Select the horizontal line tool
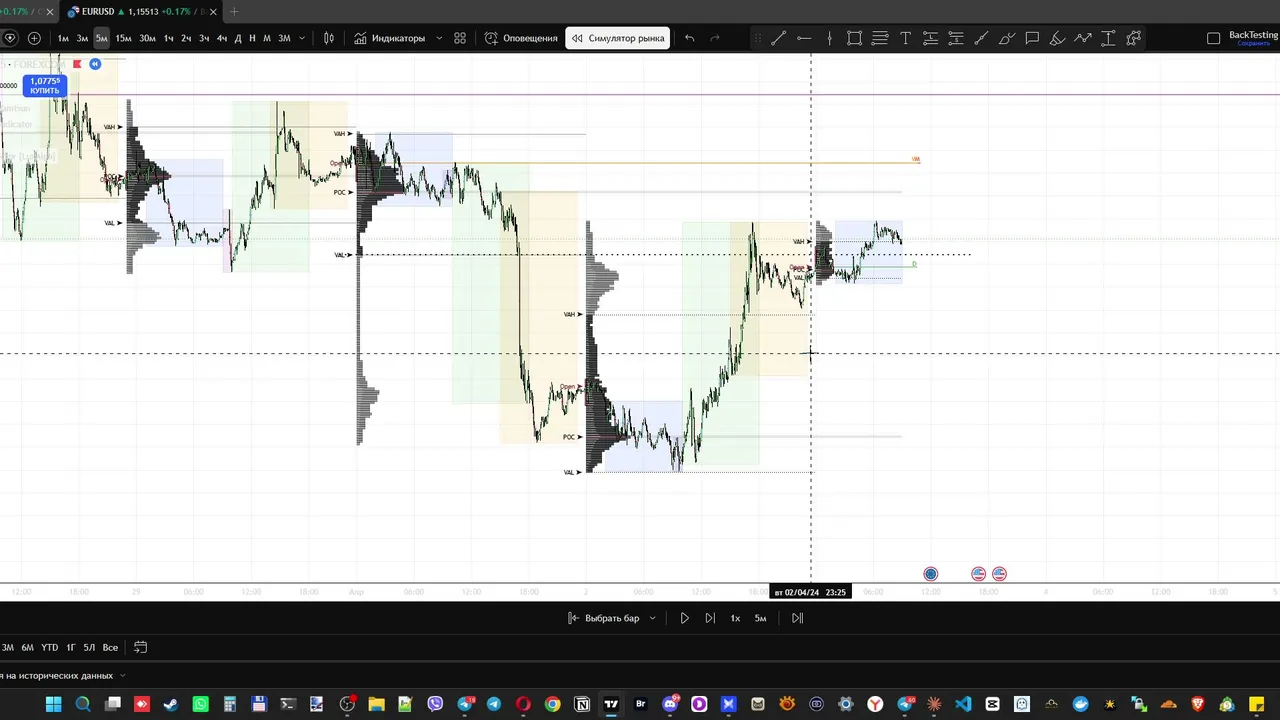The image size is (1280, 720). pos(804,38)
